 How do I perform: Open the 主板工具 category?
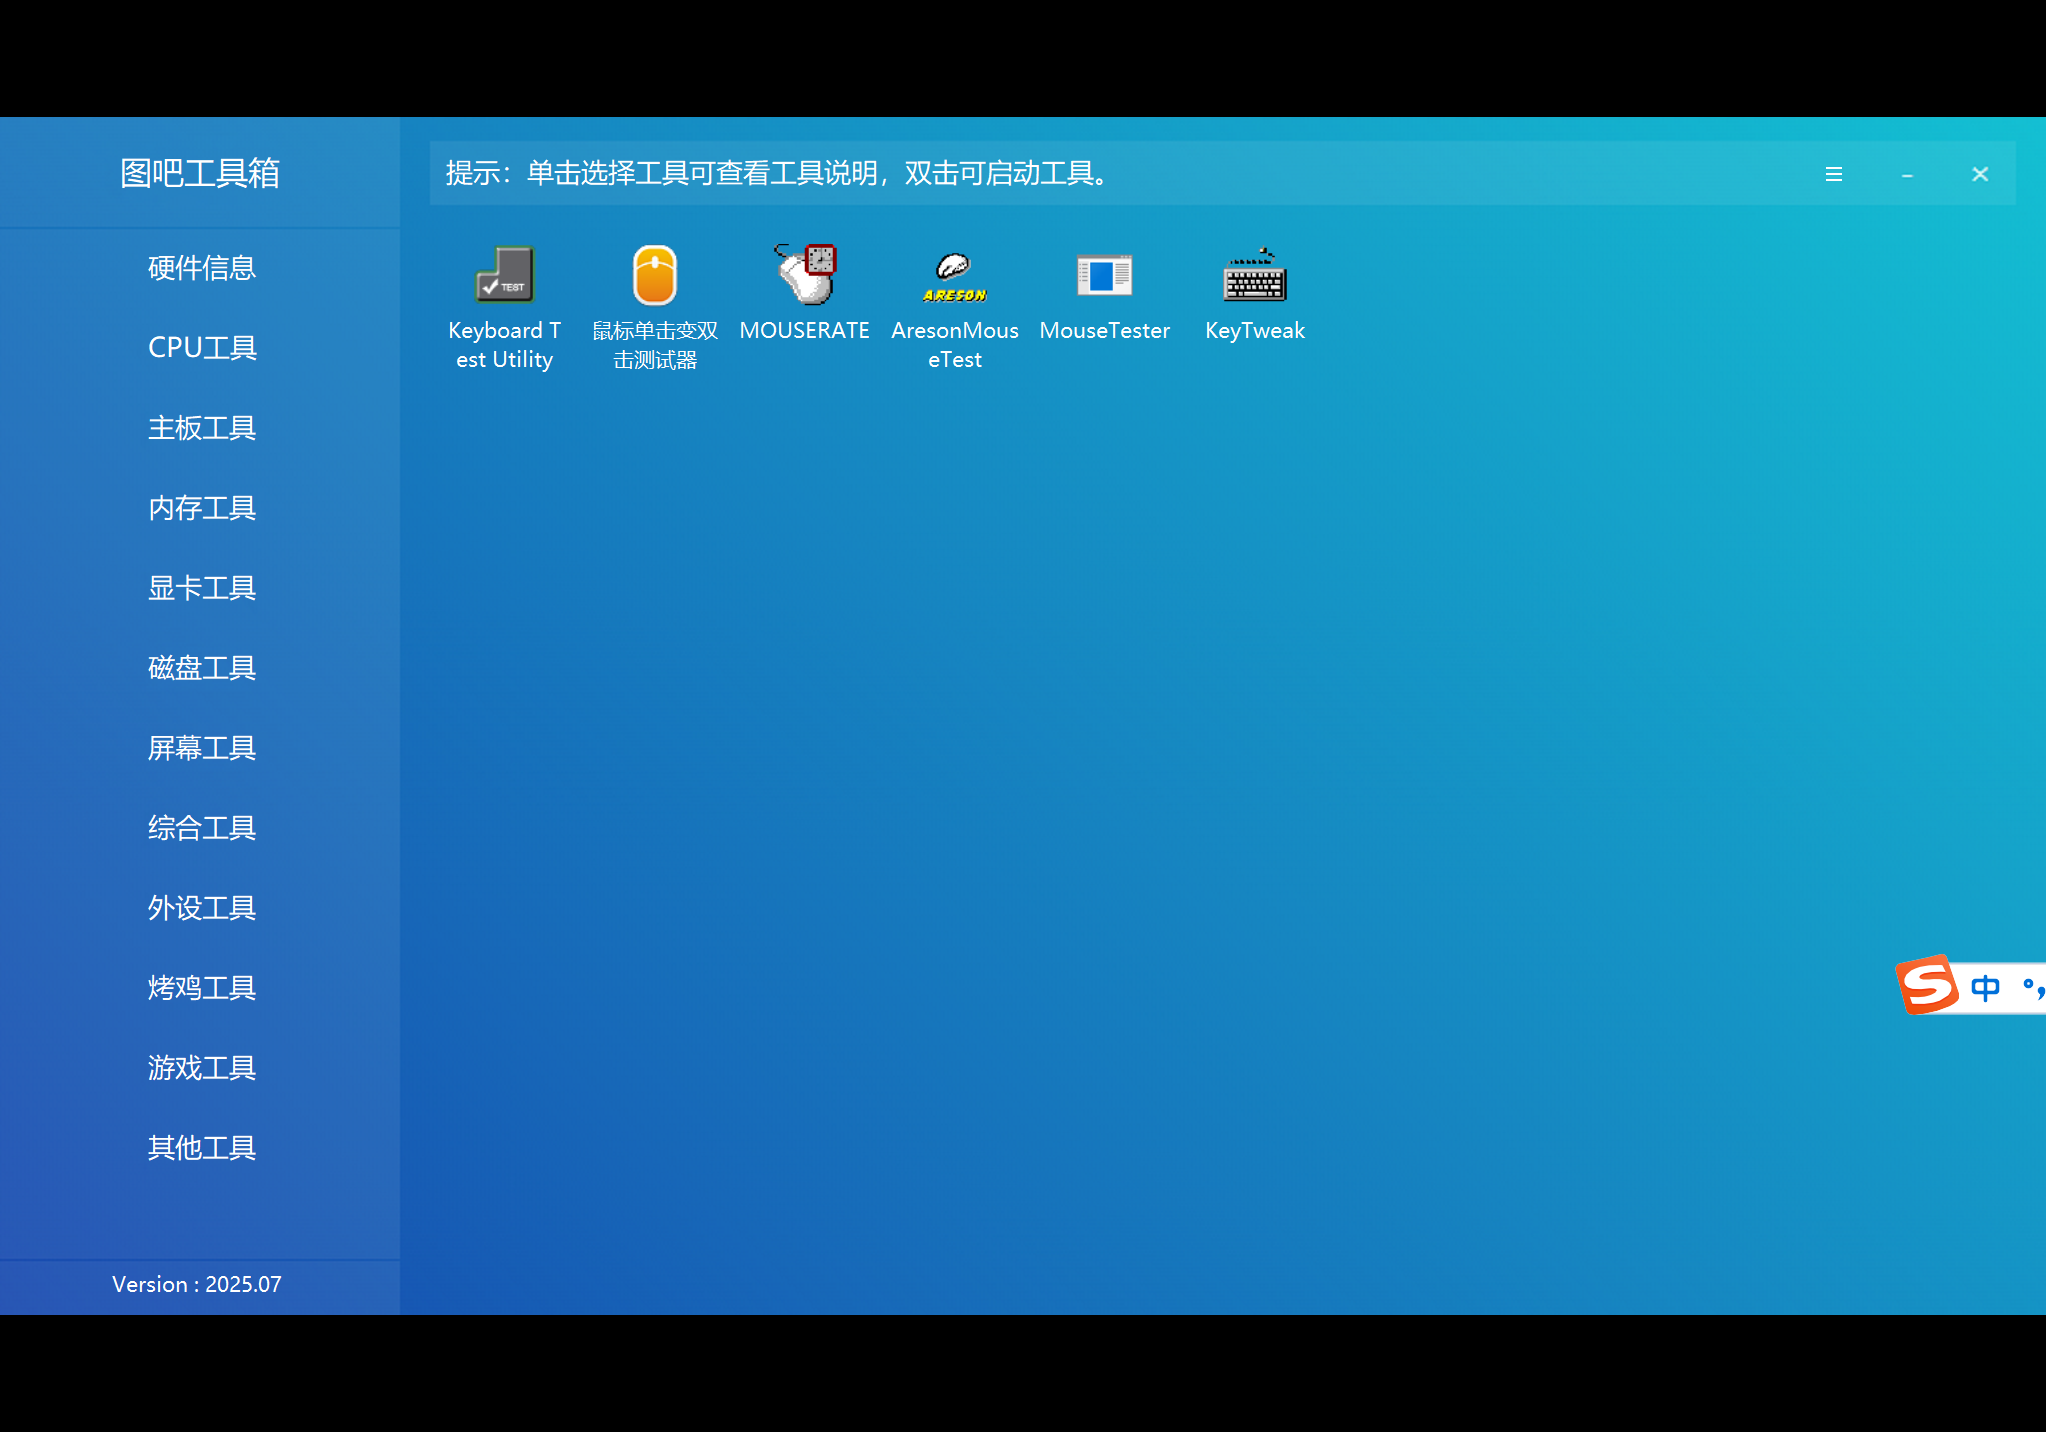202,428
